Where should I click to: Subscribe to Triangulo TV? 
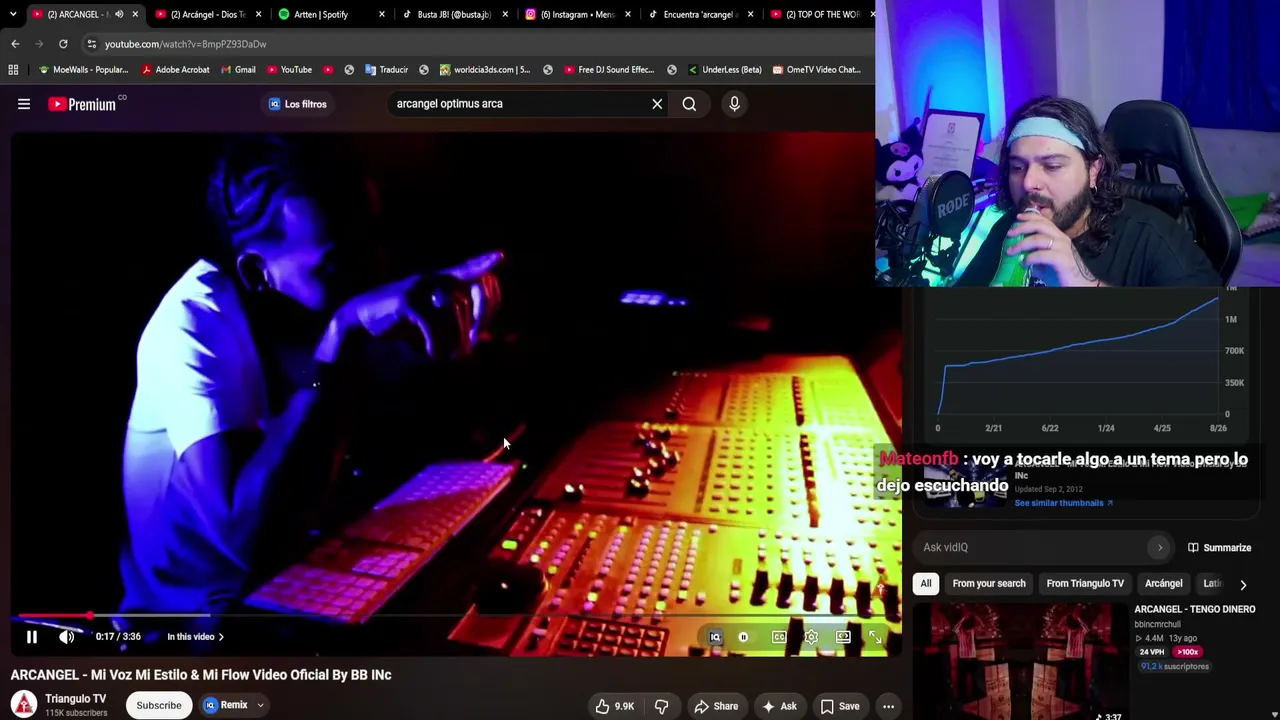[159, 705]
